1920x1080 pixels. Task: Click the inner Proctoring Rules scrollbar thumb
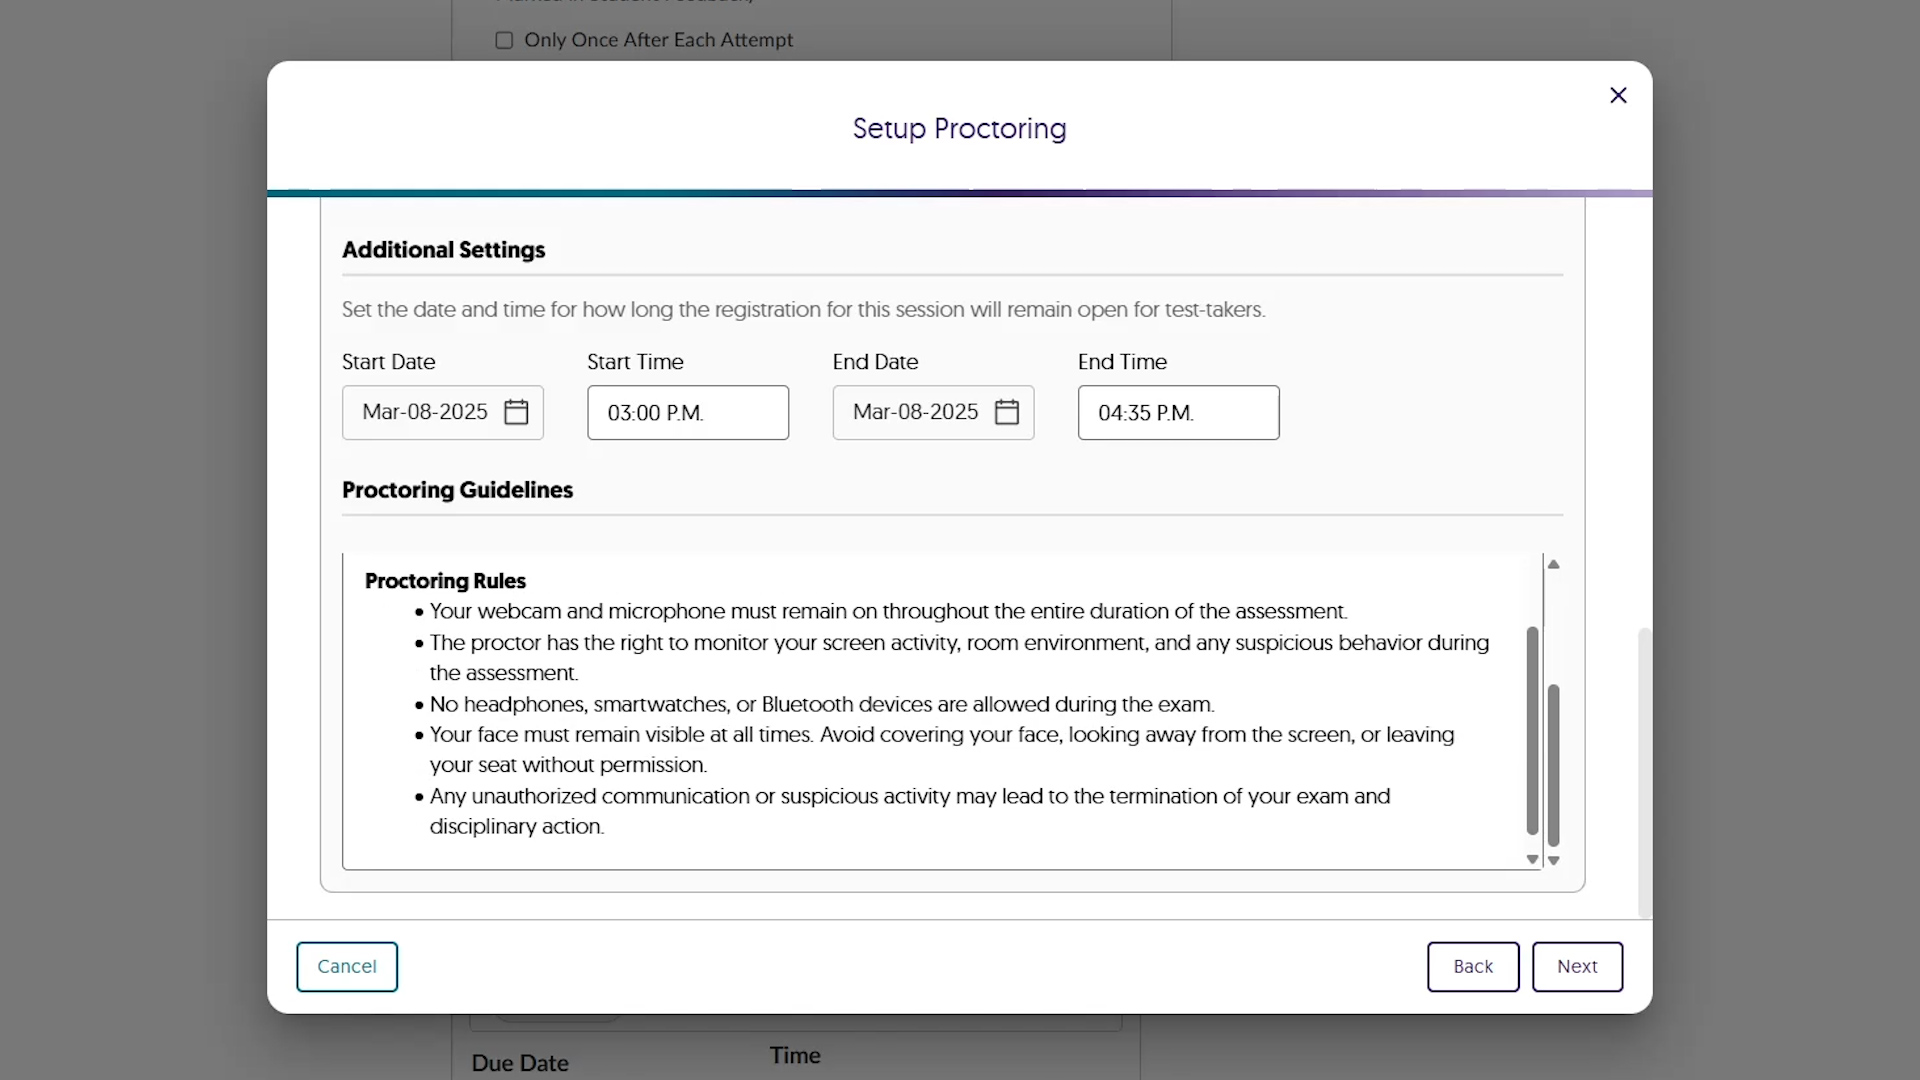pos(1532,730)
